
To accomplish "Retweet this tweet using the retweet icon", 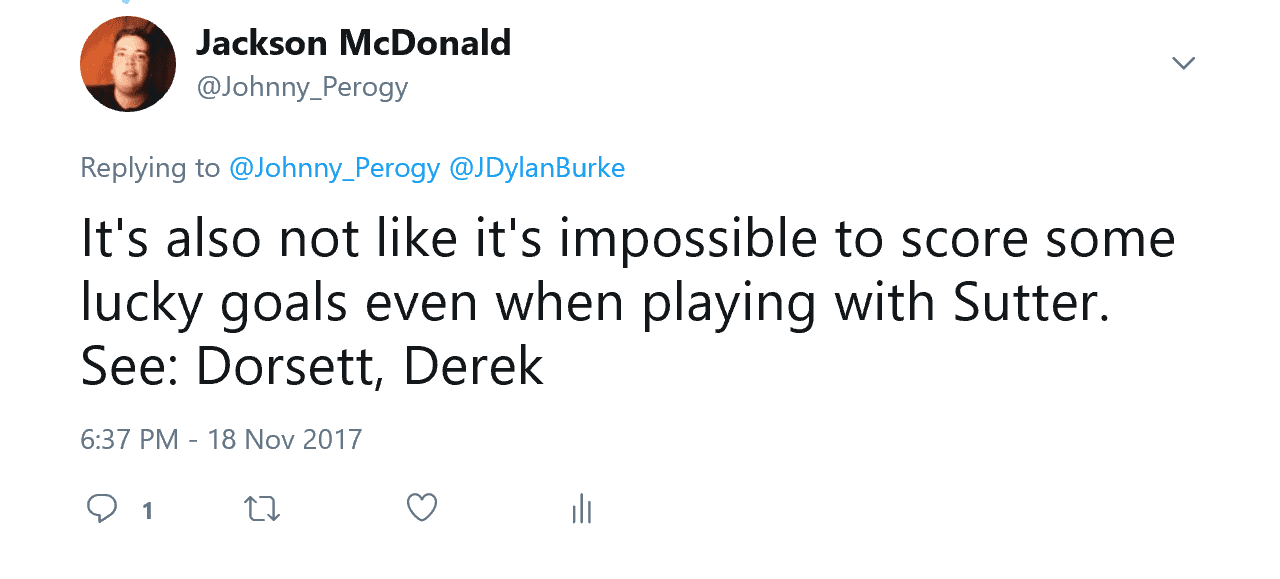I will [262, 509].
